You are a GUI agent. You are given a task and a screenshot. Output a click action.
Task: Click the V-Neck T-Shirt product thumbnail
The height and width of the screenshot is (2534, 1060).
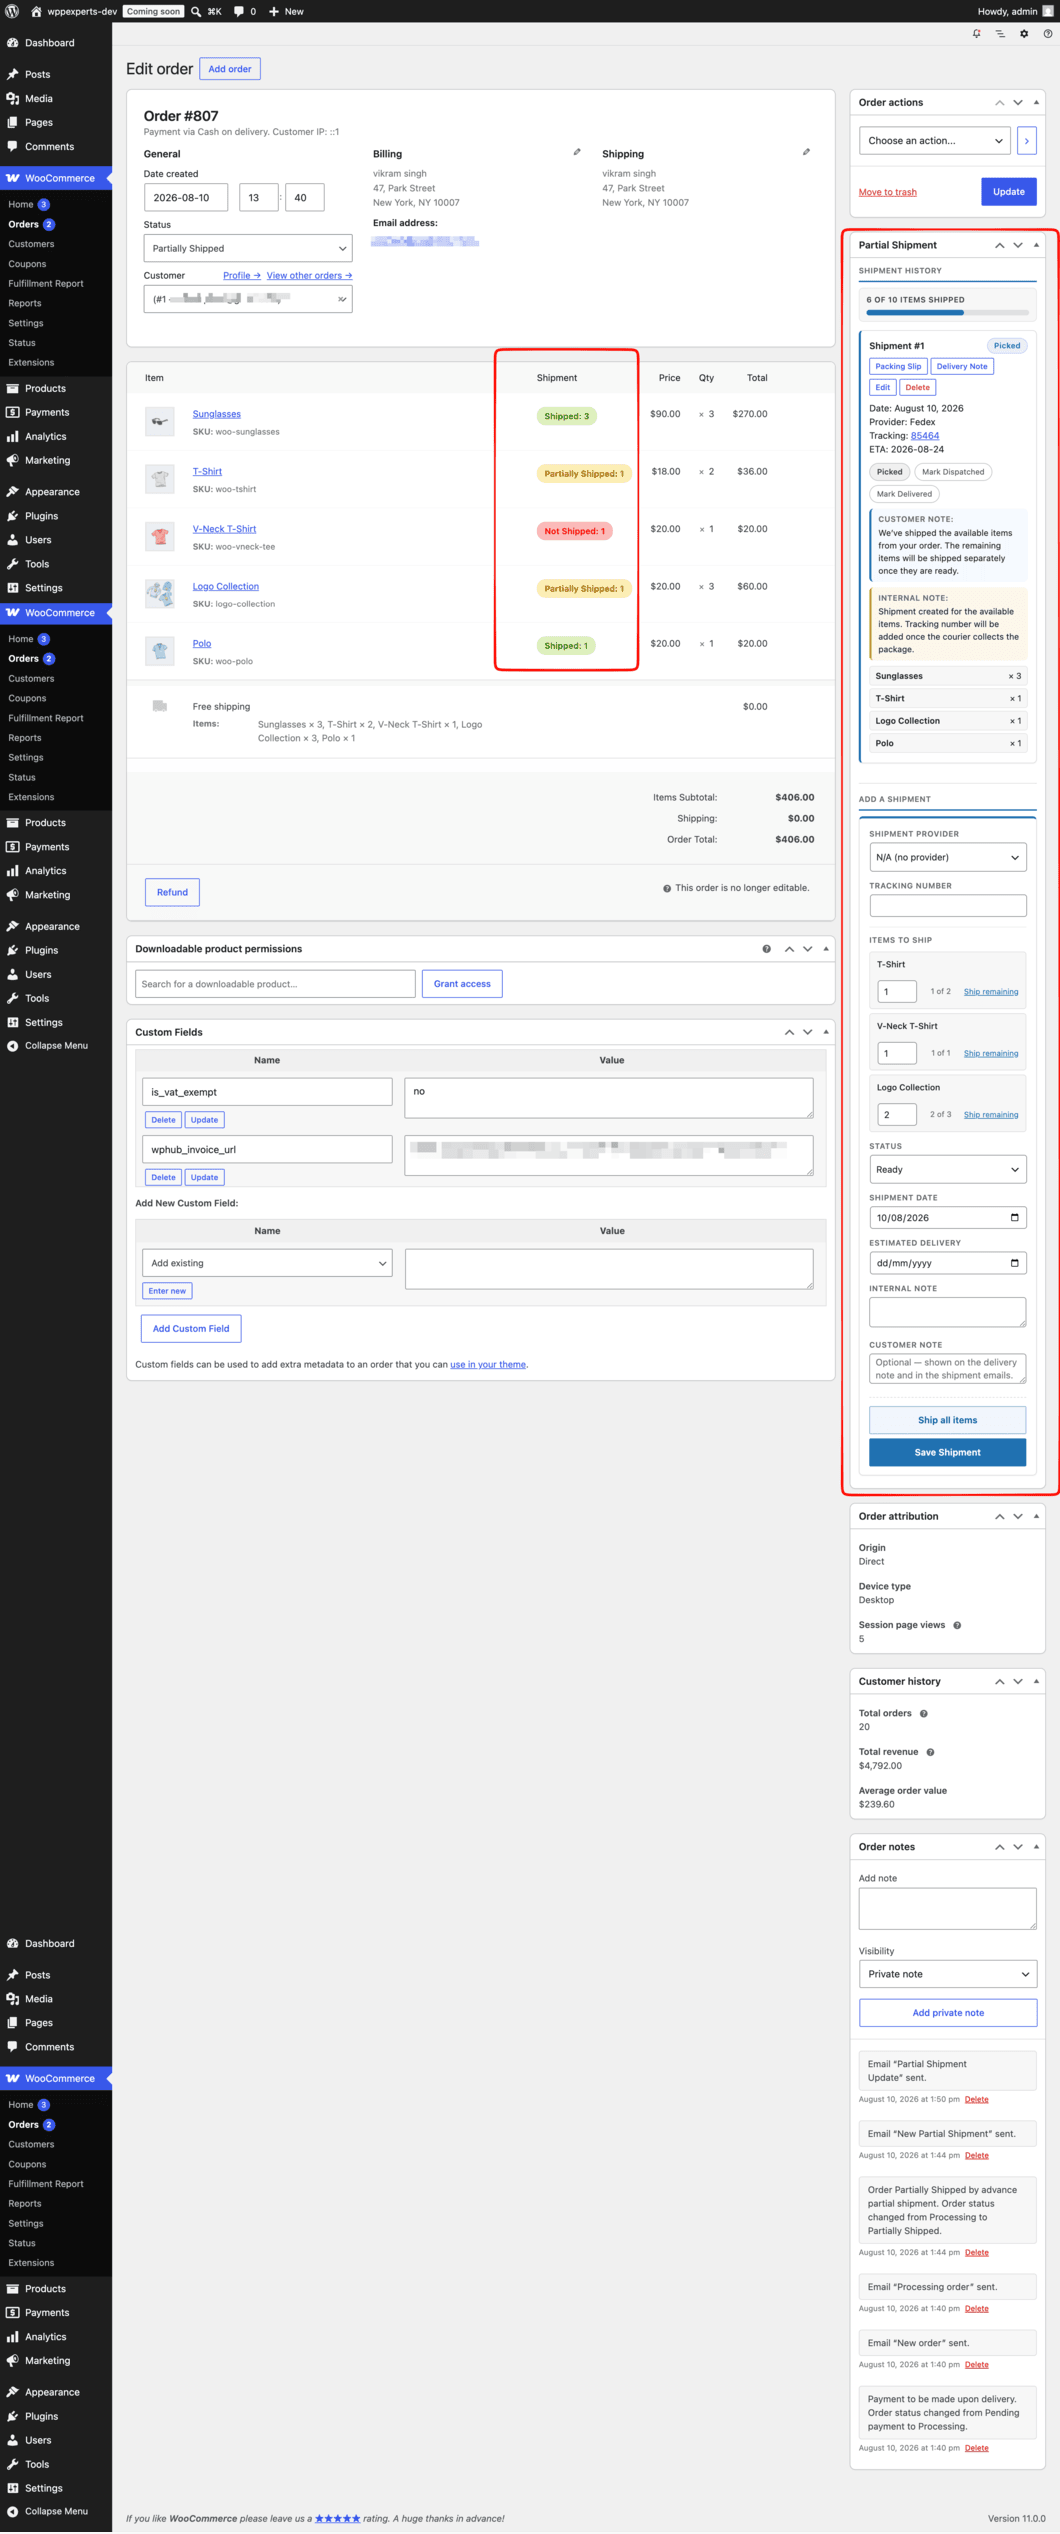(x=160, y=536)
